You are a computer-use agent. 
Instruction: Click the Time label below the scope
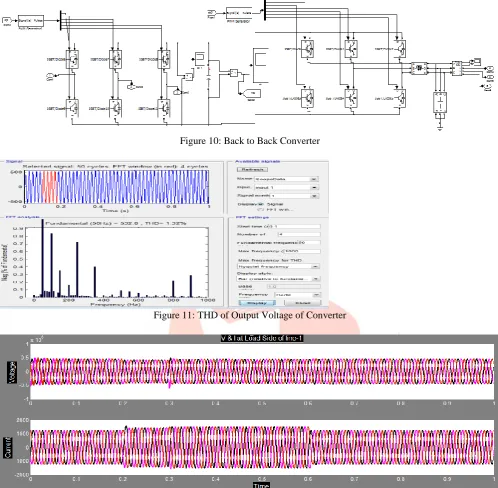(x=261, y=485)
